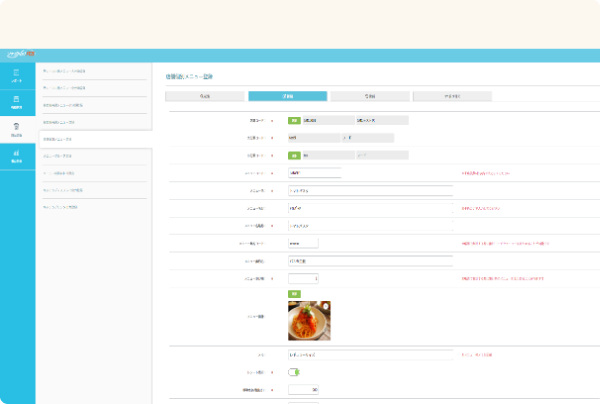Image resolution: width=600 pixels, height=404 pixels.
Task: Toggle the green switch below the memo field
Action: [x=294, y=372]
